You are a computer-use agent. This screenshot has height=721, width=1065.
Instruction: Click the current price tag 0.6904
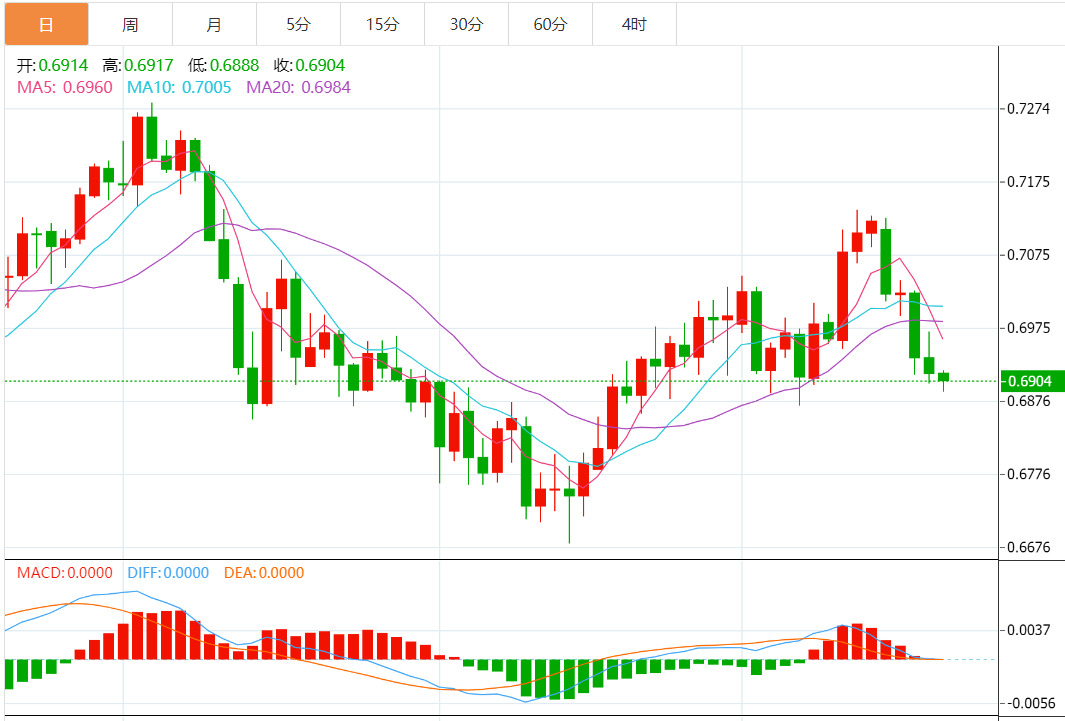pyautogui.click(x=1032, y=382)
